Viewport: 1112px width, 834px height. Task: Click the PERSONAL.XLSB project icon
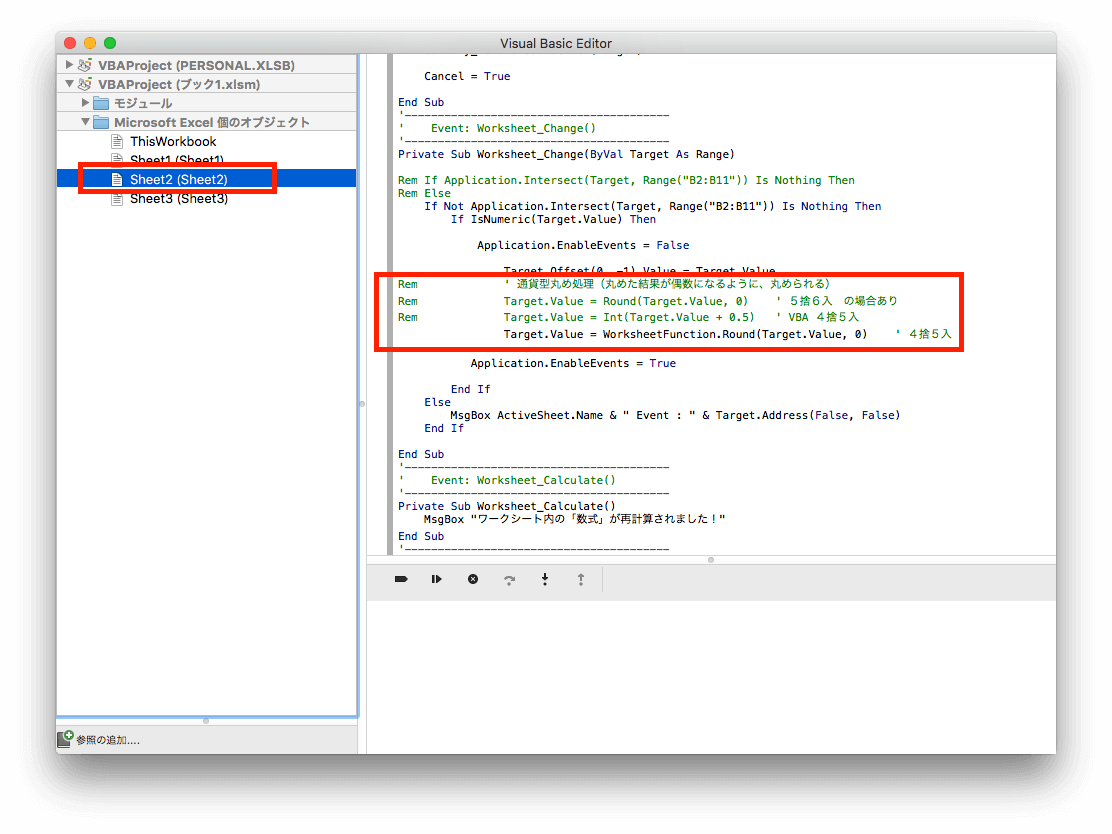(85, 65)
